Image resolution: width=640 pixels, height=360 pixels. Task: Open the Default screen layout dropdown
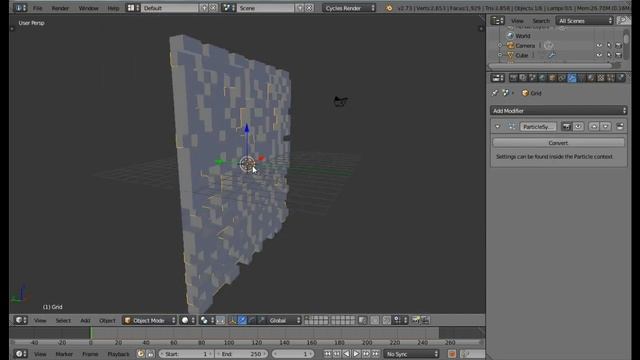(170, 8)
